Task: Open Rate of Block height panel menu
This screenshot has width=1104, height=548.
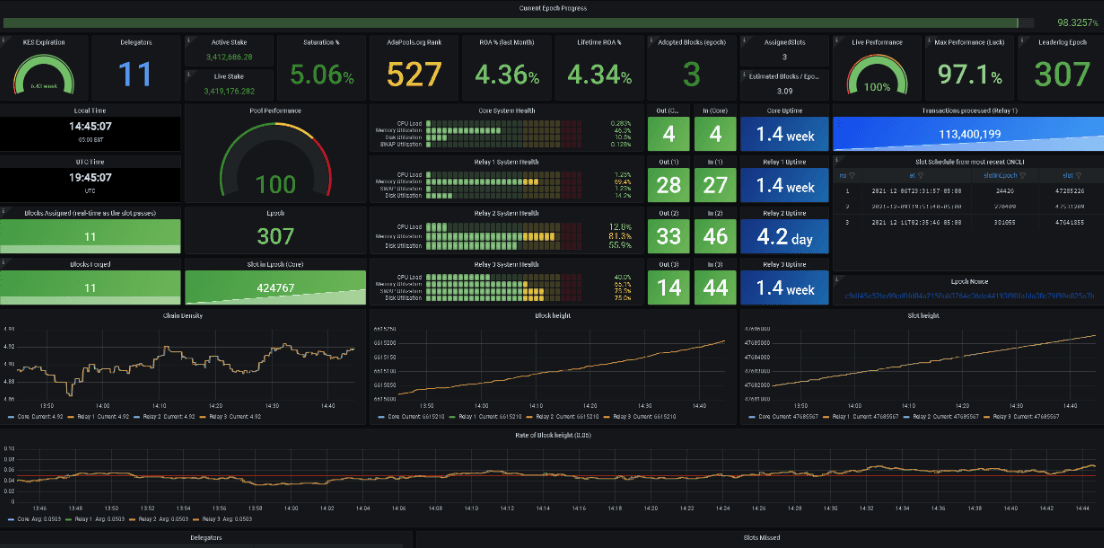Action: pos(552,435)
